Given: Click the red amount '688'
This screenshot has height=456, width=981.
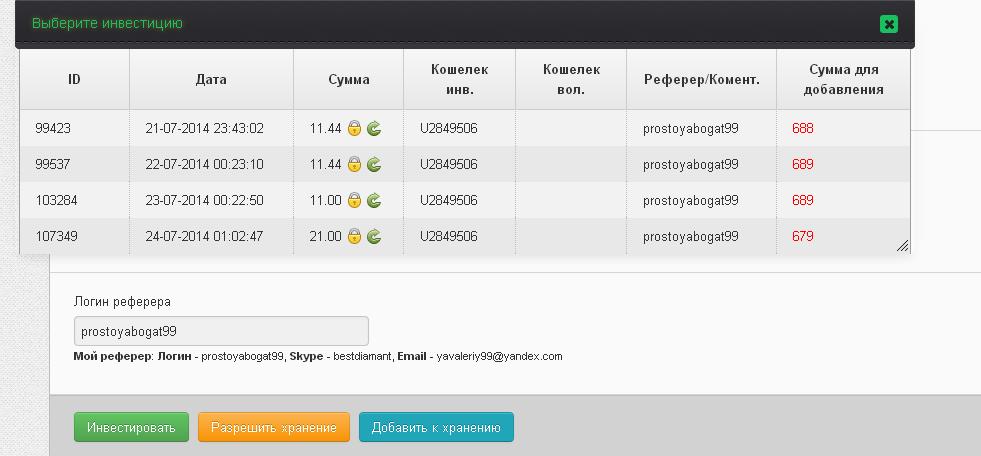Looking at the screenshot, I should [x=803, y=129].
